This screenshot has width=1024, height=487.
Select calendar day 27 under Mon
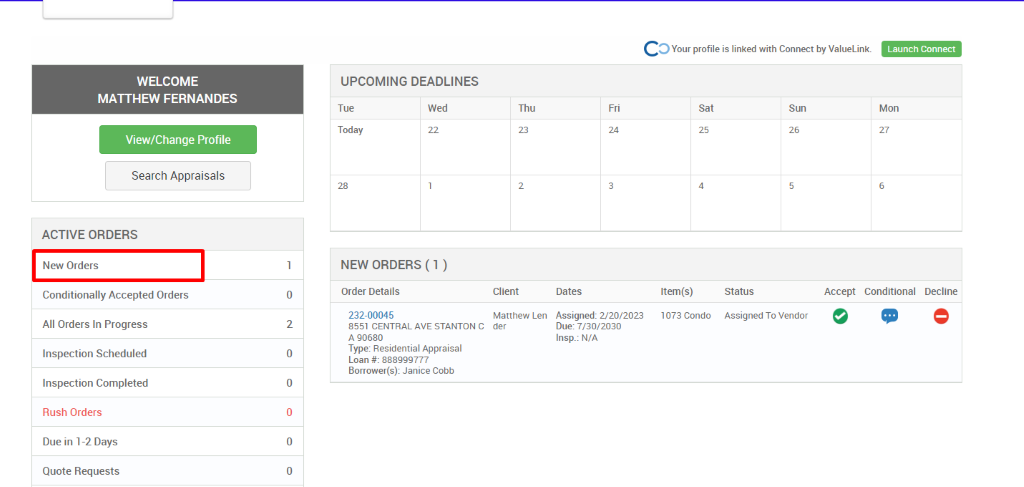click(x=916, y=147)
